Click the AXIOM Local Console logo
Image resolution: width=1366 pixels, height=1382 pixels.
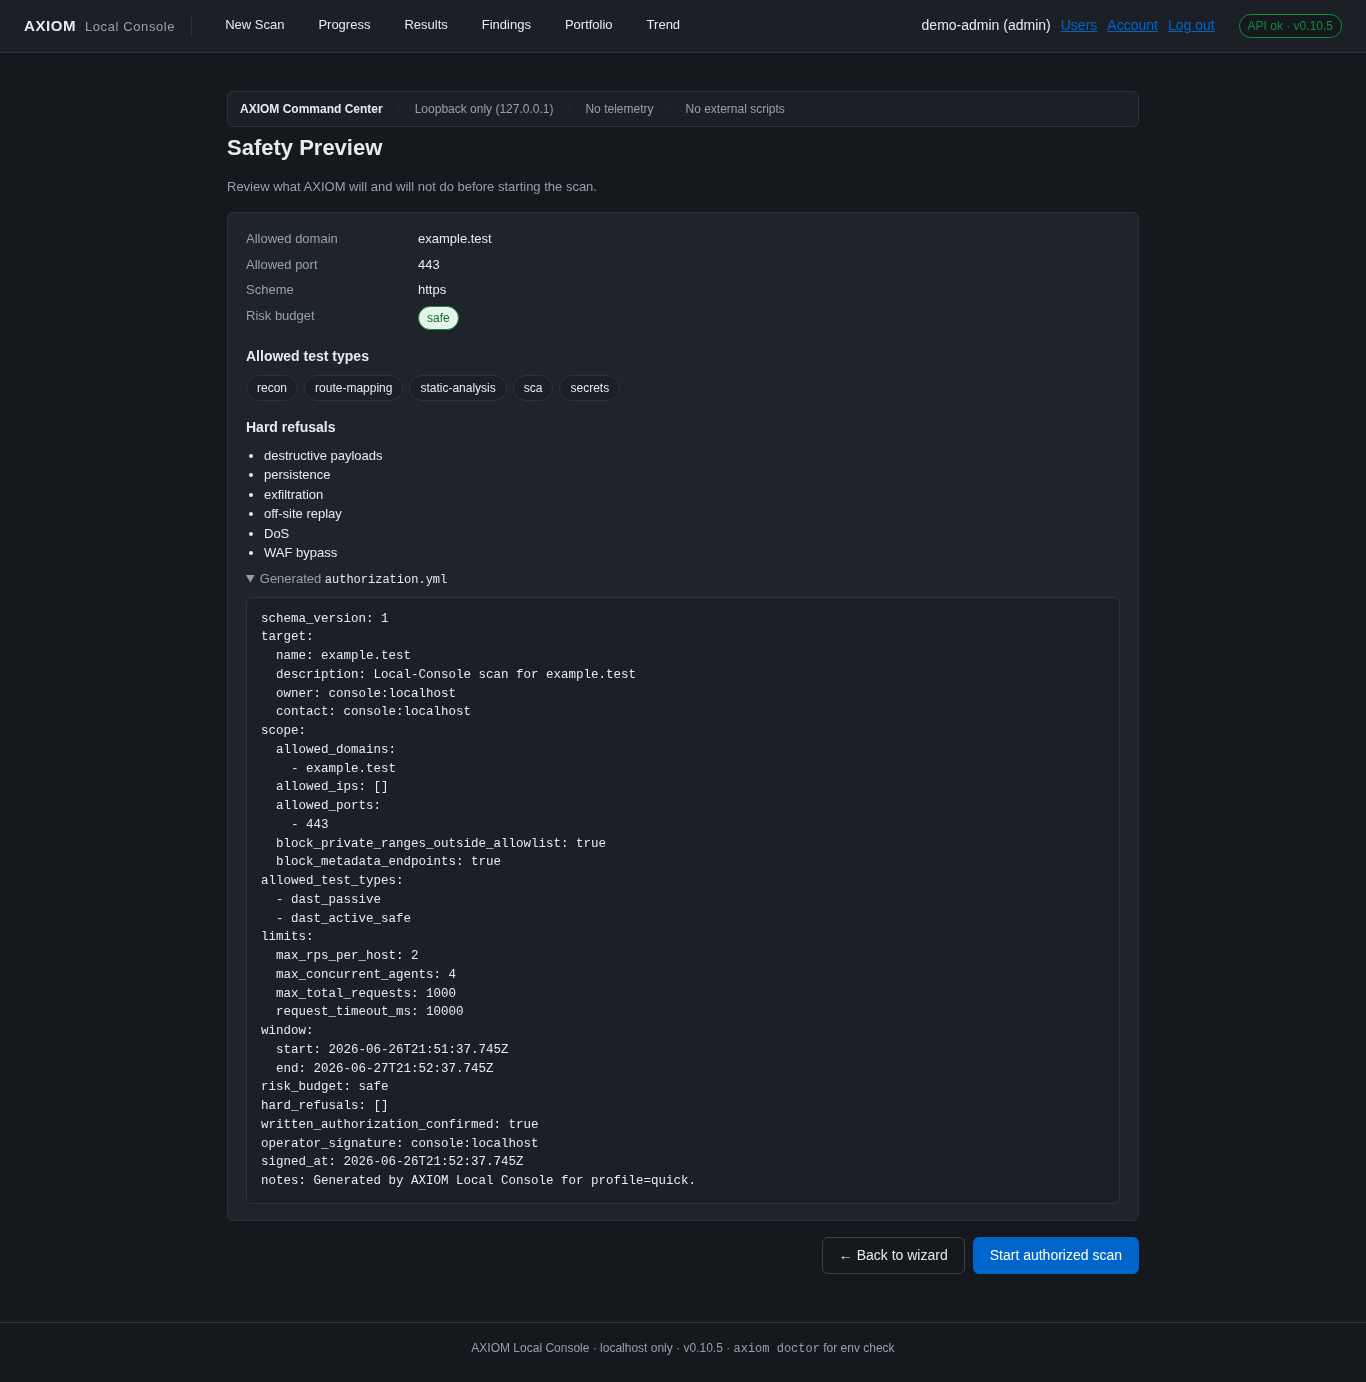coord(99,26)
